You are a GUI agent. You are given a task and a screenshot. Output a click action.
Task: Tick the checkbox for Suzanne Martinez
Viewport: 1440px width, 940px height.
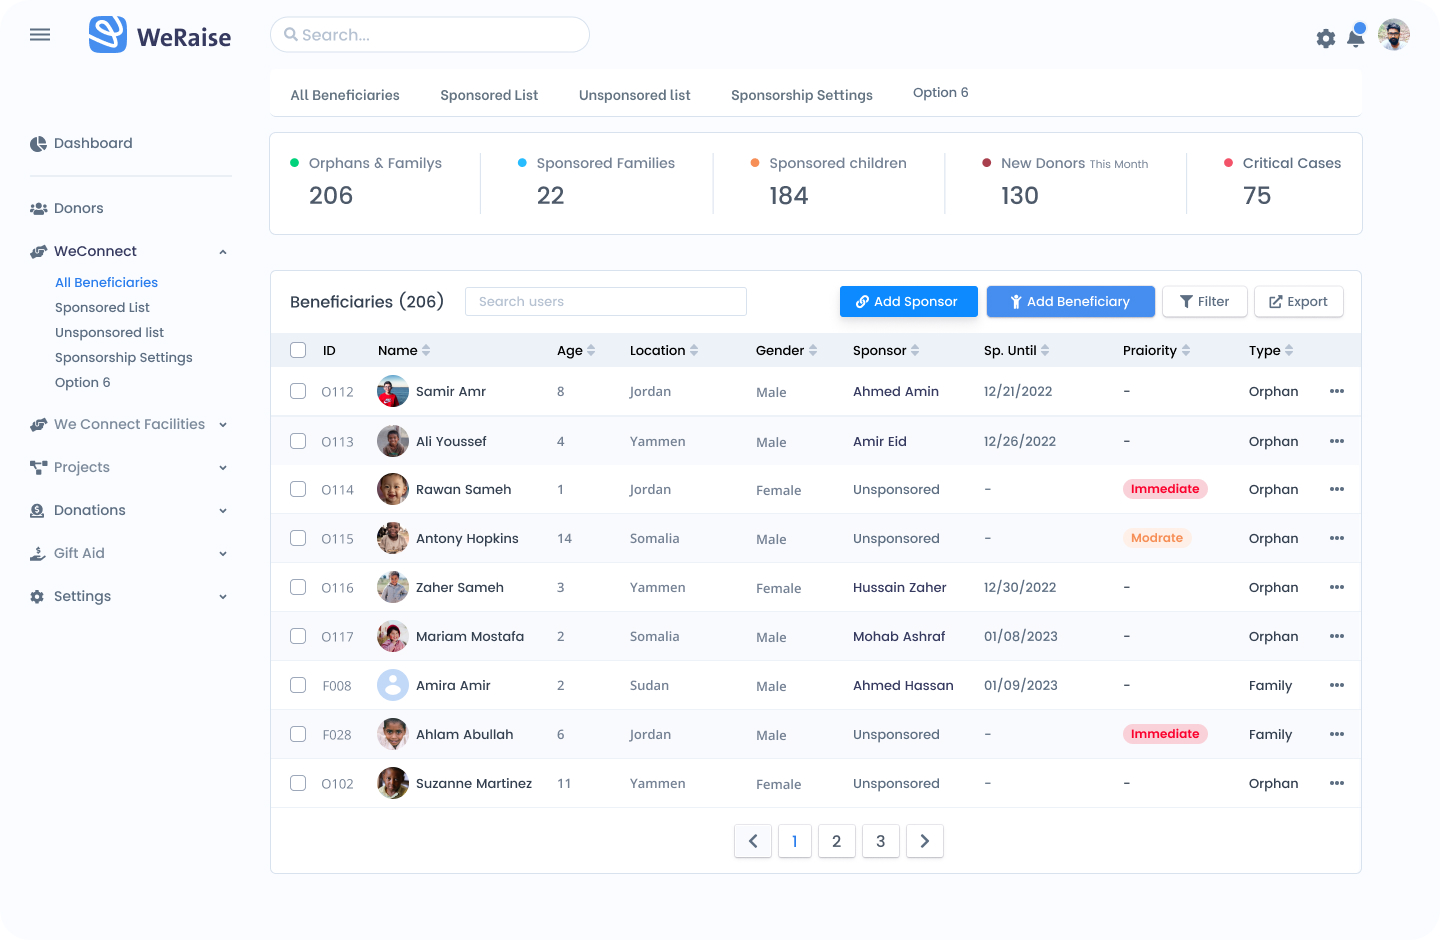(x=298, y=783)
